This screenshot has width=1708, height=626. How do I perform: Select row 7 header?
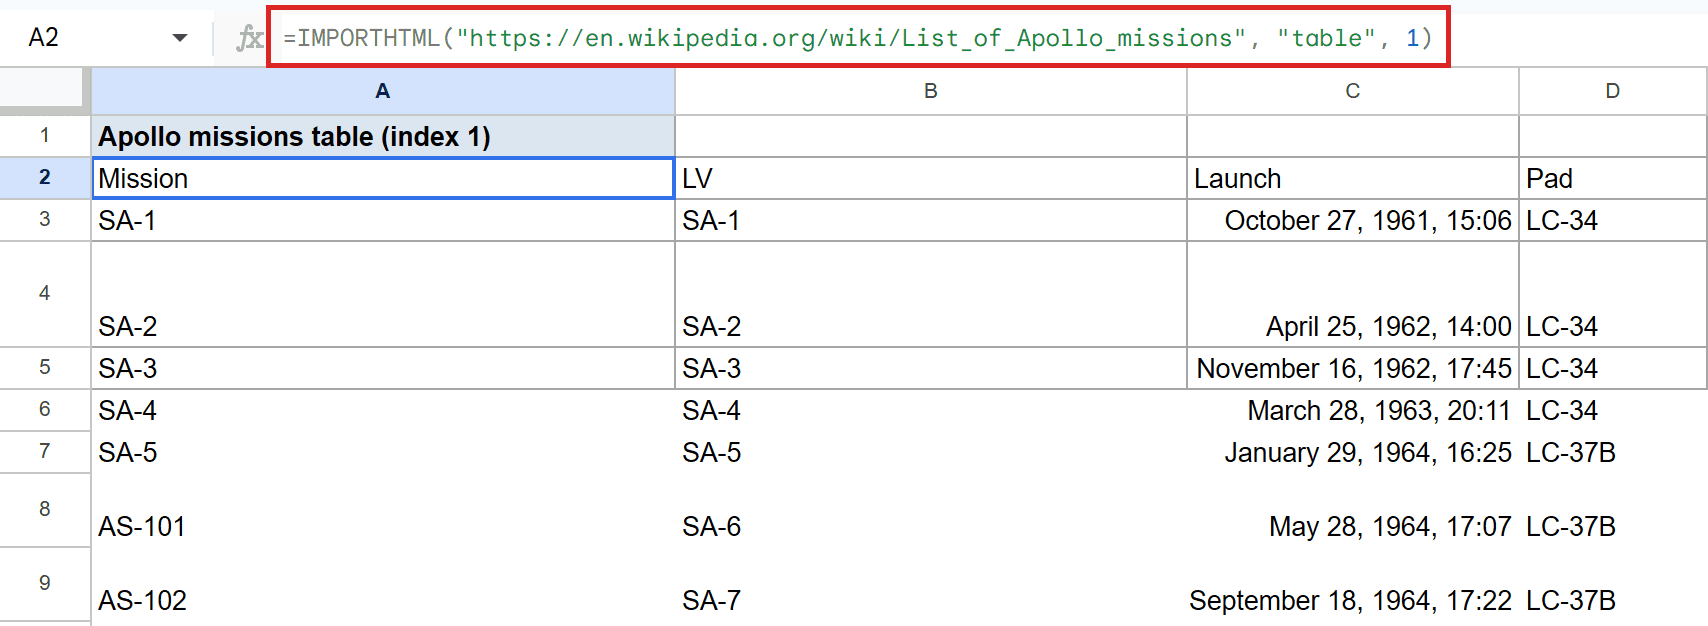point(45,451)
